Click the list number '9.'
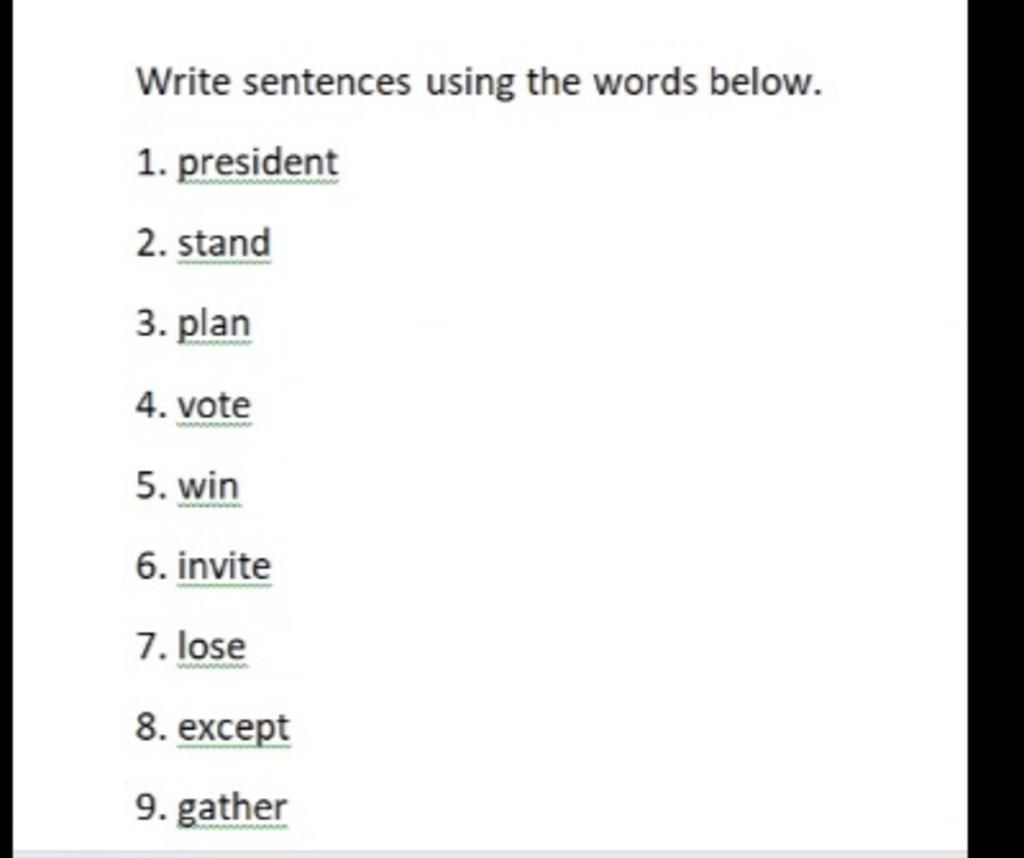Screen dimensions: 1024x858 coord(152,808)
